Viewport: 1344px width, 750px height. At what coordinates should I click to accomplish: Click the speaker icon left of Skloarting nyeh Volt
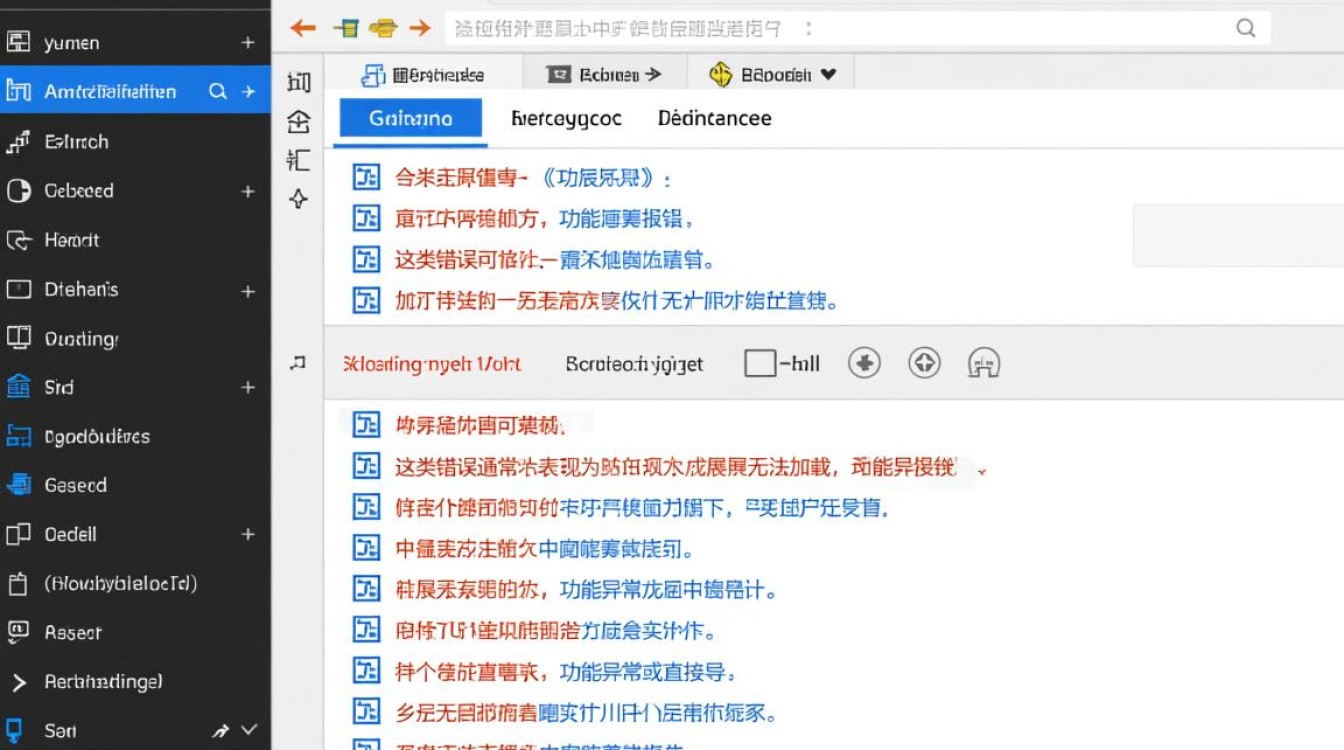pyautogui.click(x=296, y=363)
